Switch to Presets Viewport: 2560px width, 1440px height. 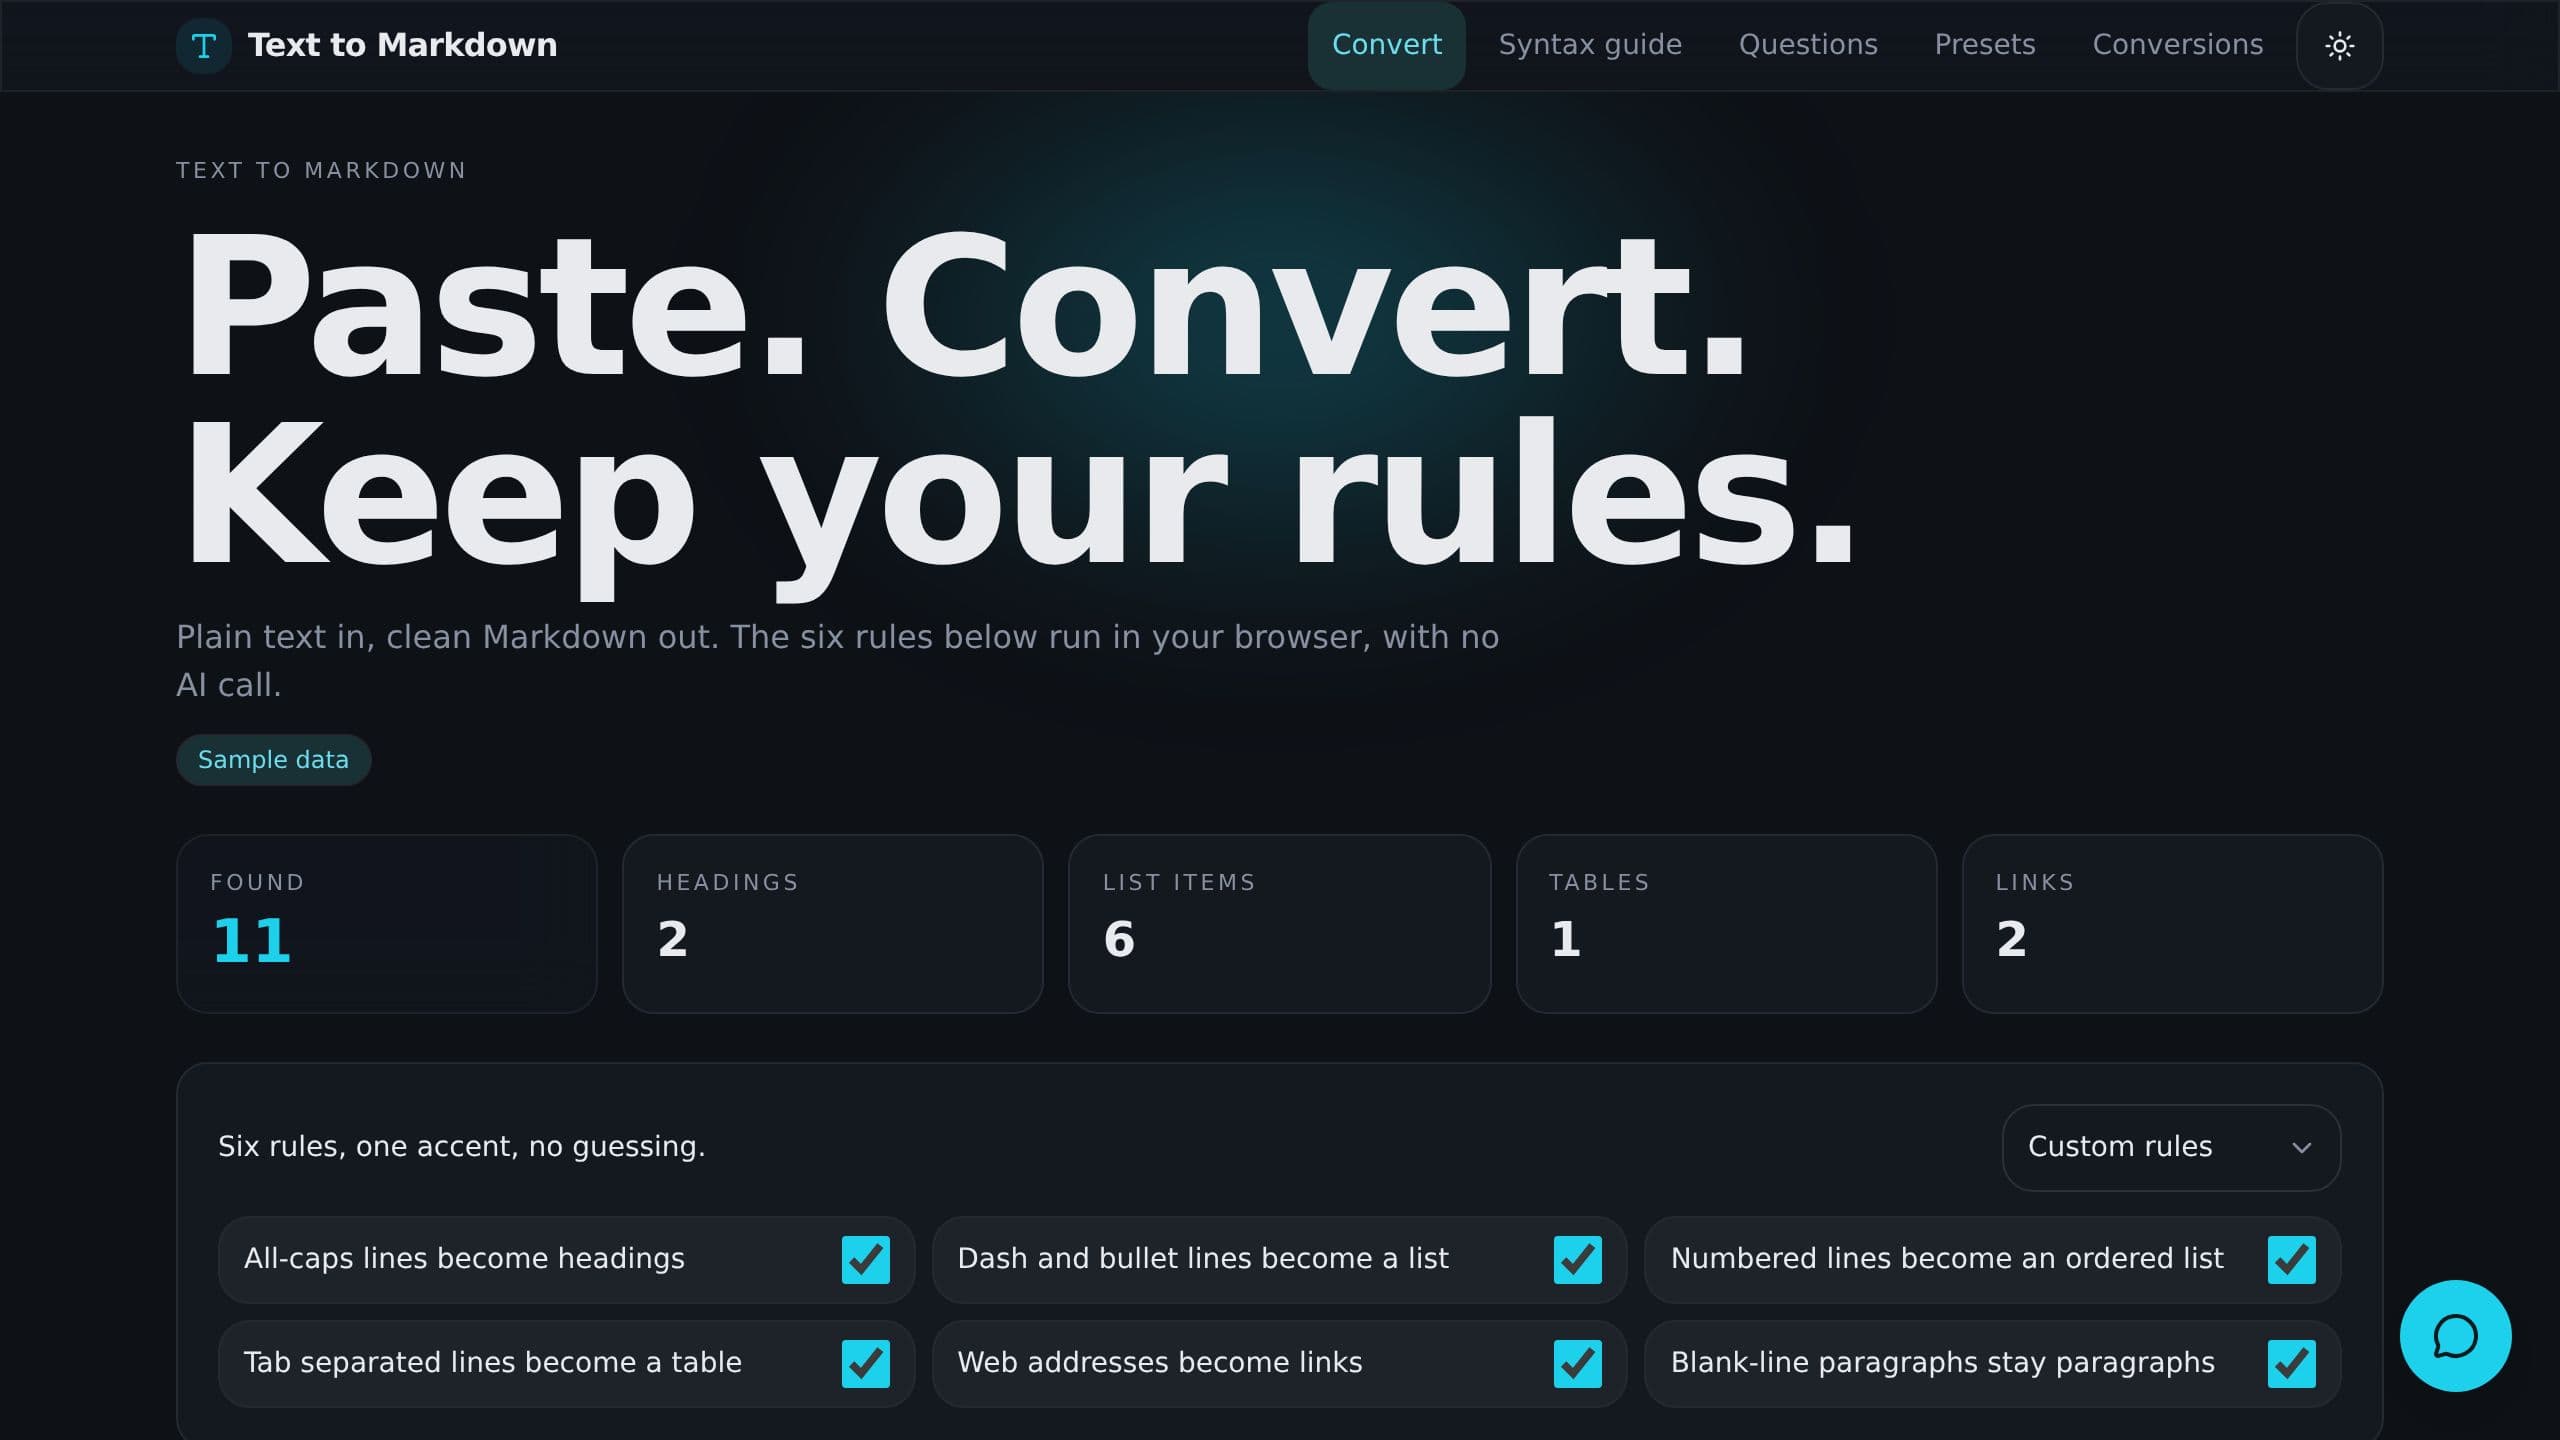coord(1984,46)
